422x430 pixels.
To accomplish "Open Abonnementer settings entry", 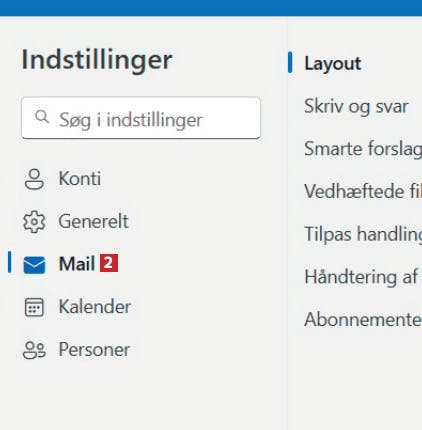I will pyautogui.click(x=363, y=319).
